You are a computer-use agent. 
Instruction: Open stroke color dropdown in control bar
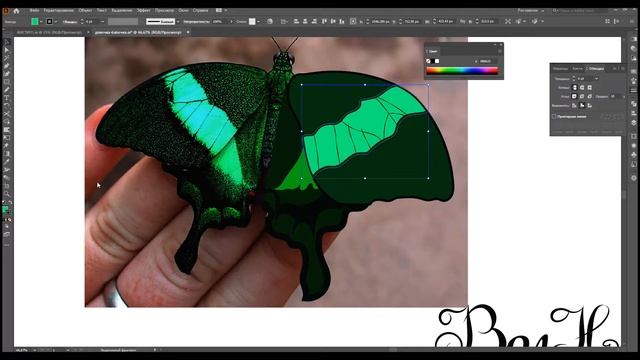point(56,22)
